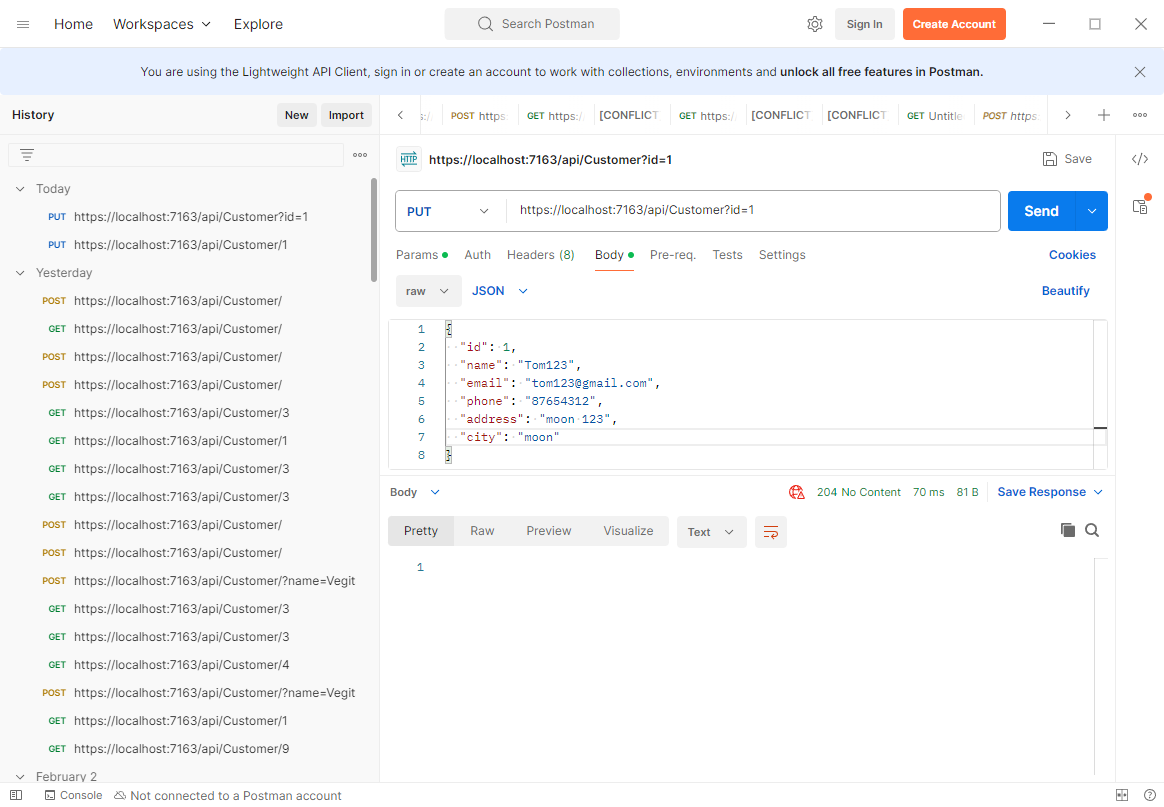Screen dimensions: 1164x807
Task: Open the PUT method dropdown
Action: click(x=449, y=211)
